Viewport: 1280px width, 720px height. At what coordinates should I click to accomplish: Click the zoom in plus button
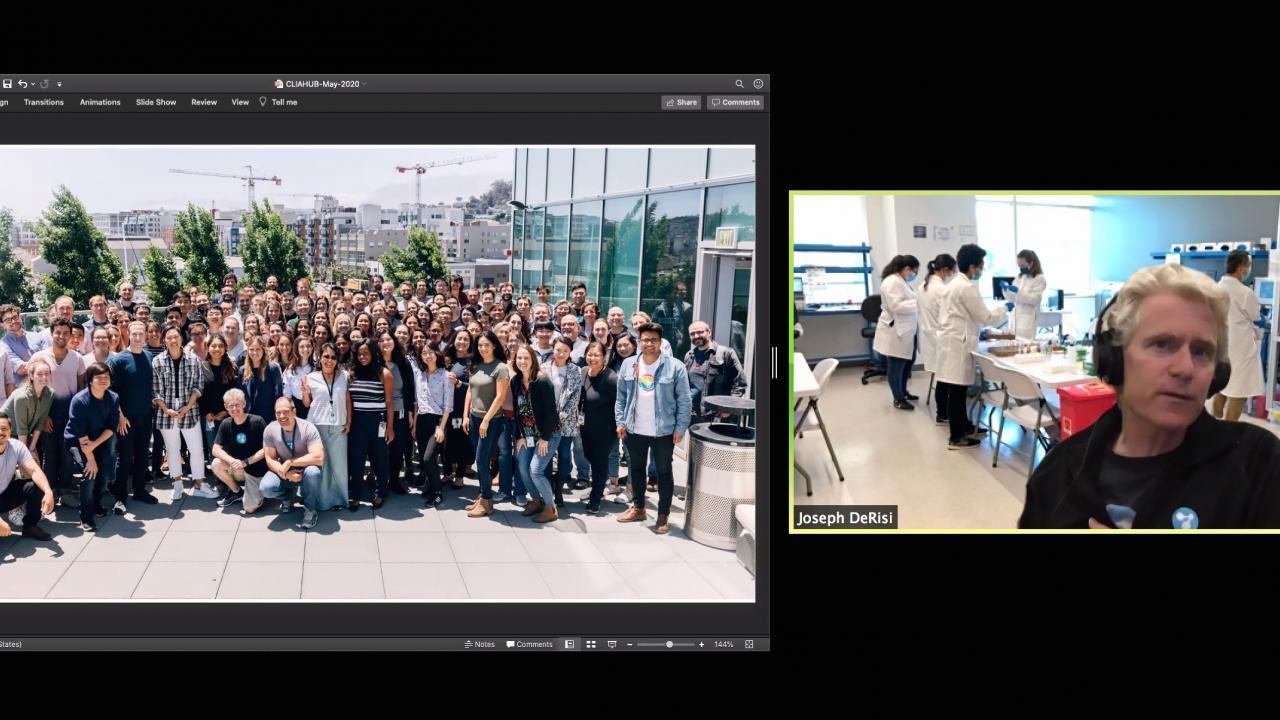[701, 644]
